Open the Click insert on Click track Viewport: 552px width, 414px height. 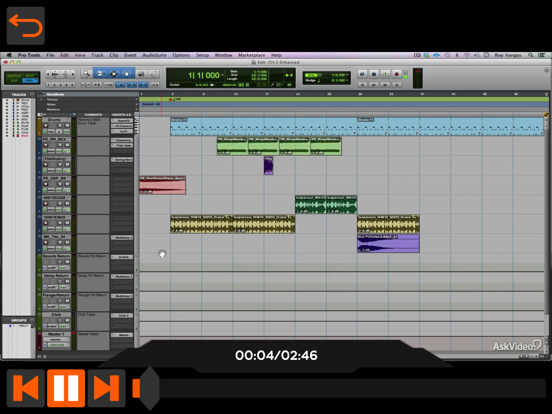(x=122, y=315)
